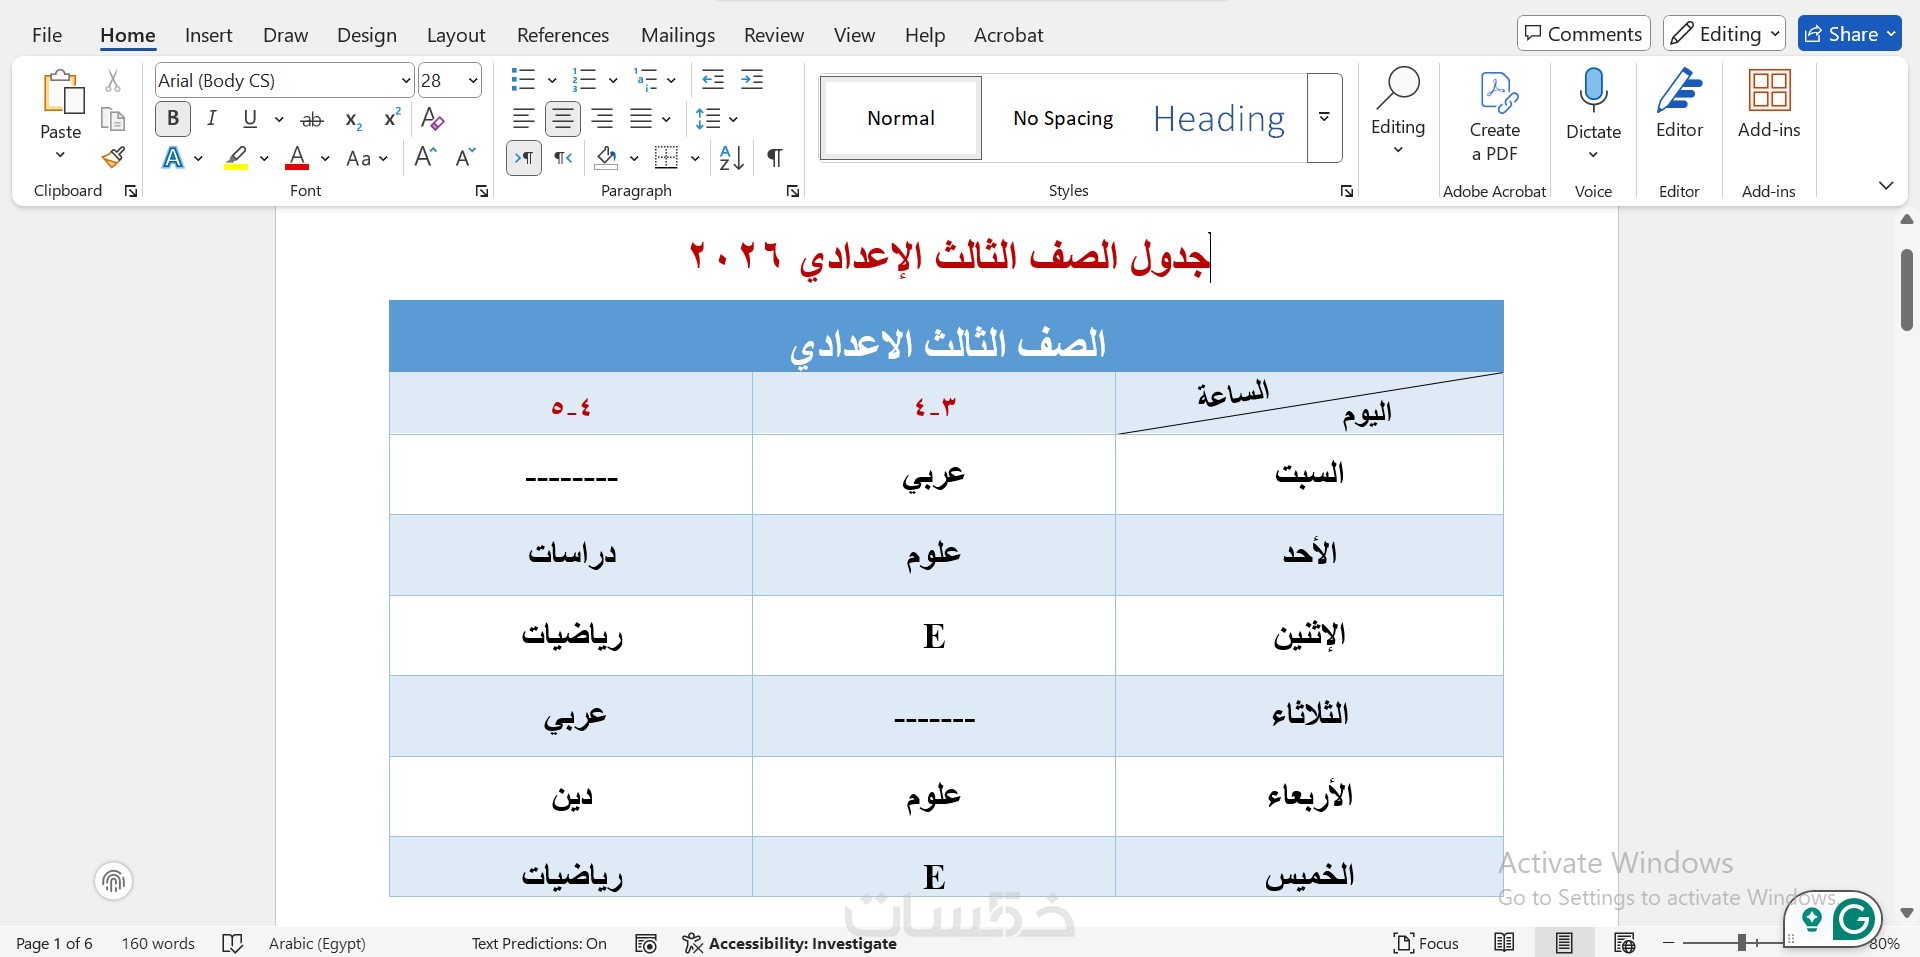Switch to the Layout tab
The width and height of the screenshot is (1920, 957).
(x=456, y=35)
